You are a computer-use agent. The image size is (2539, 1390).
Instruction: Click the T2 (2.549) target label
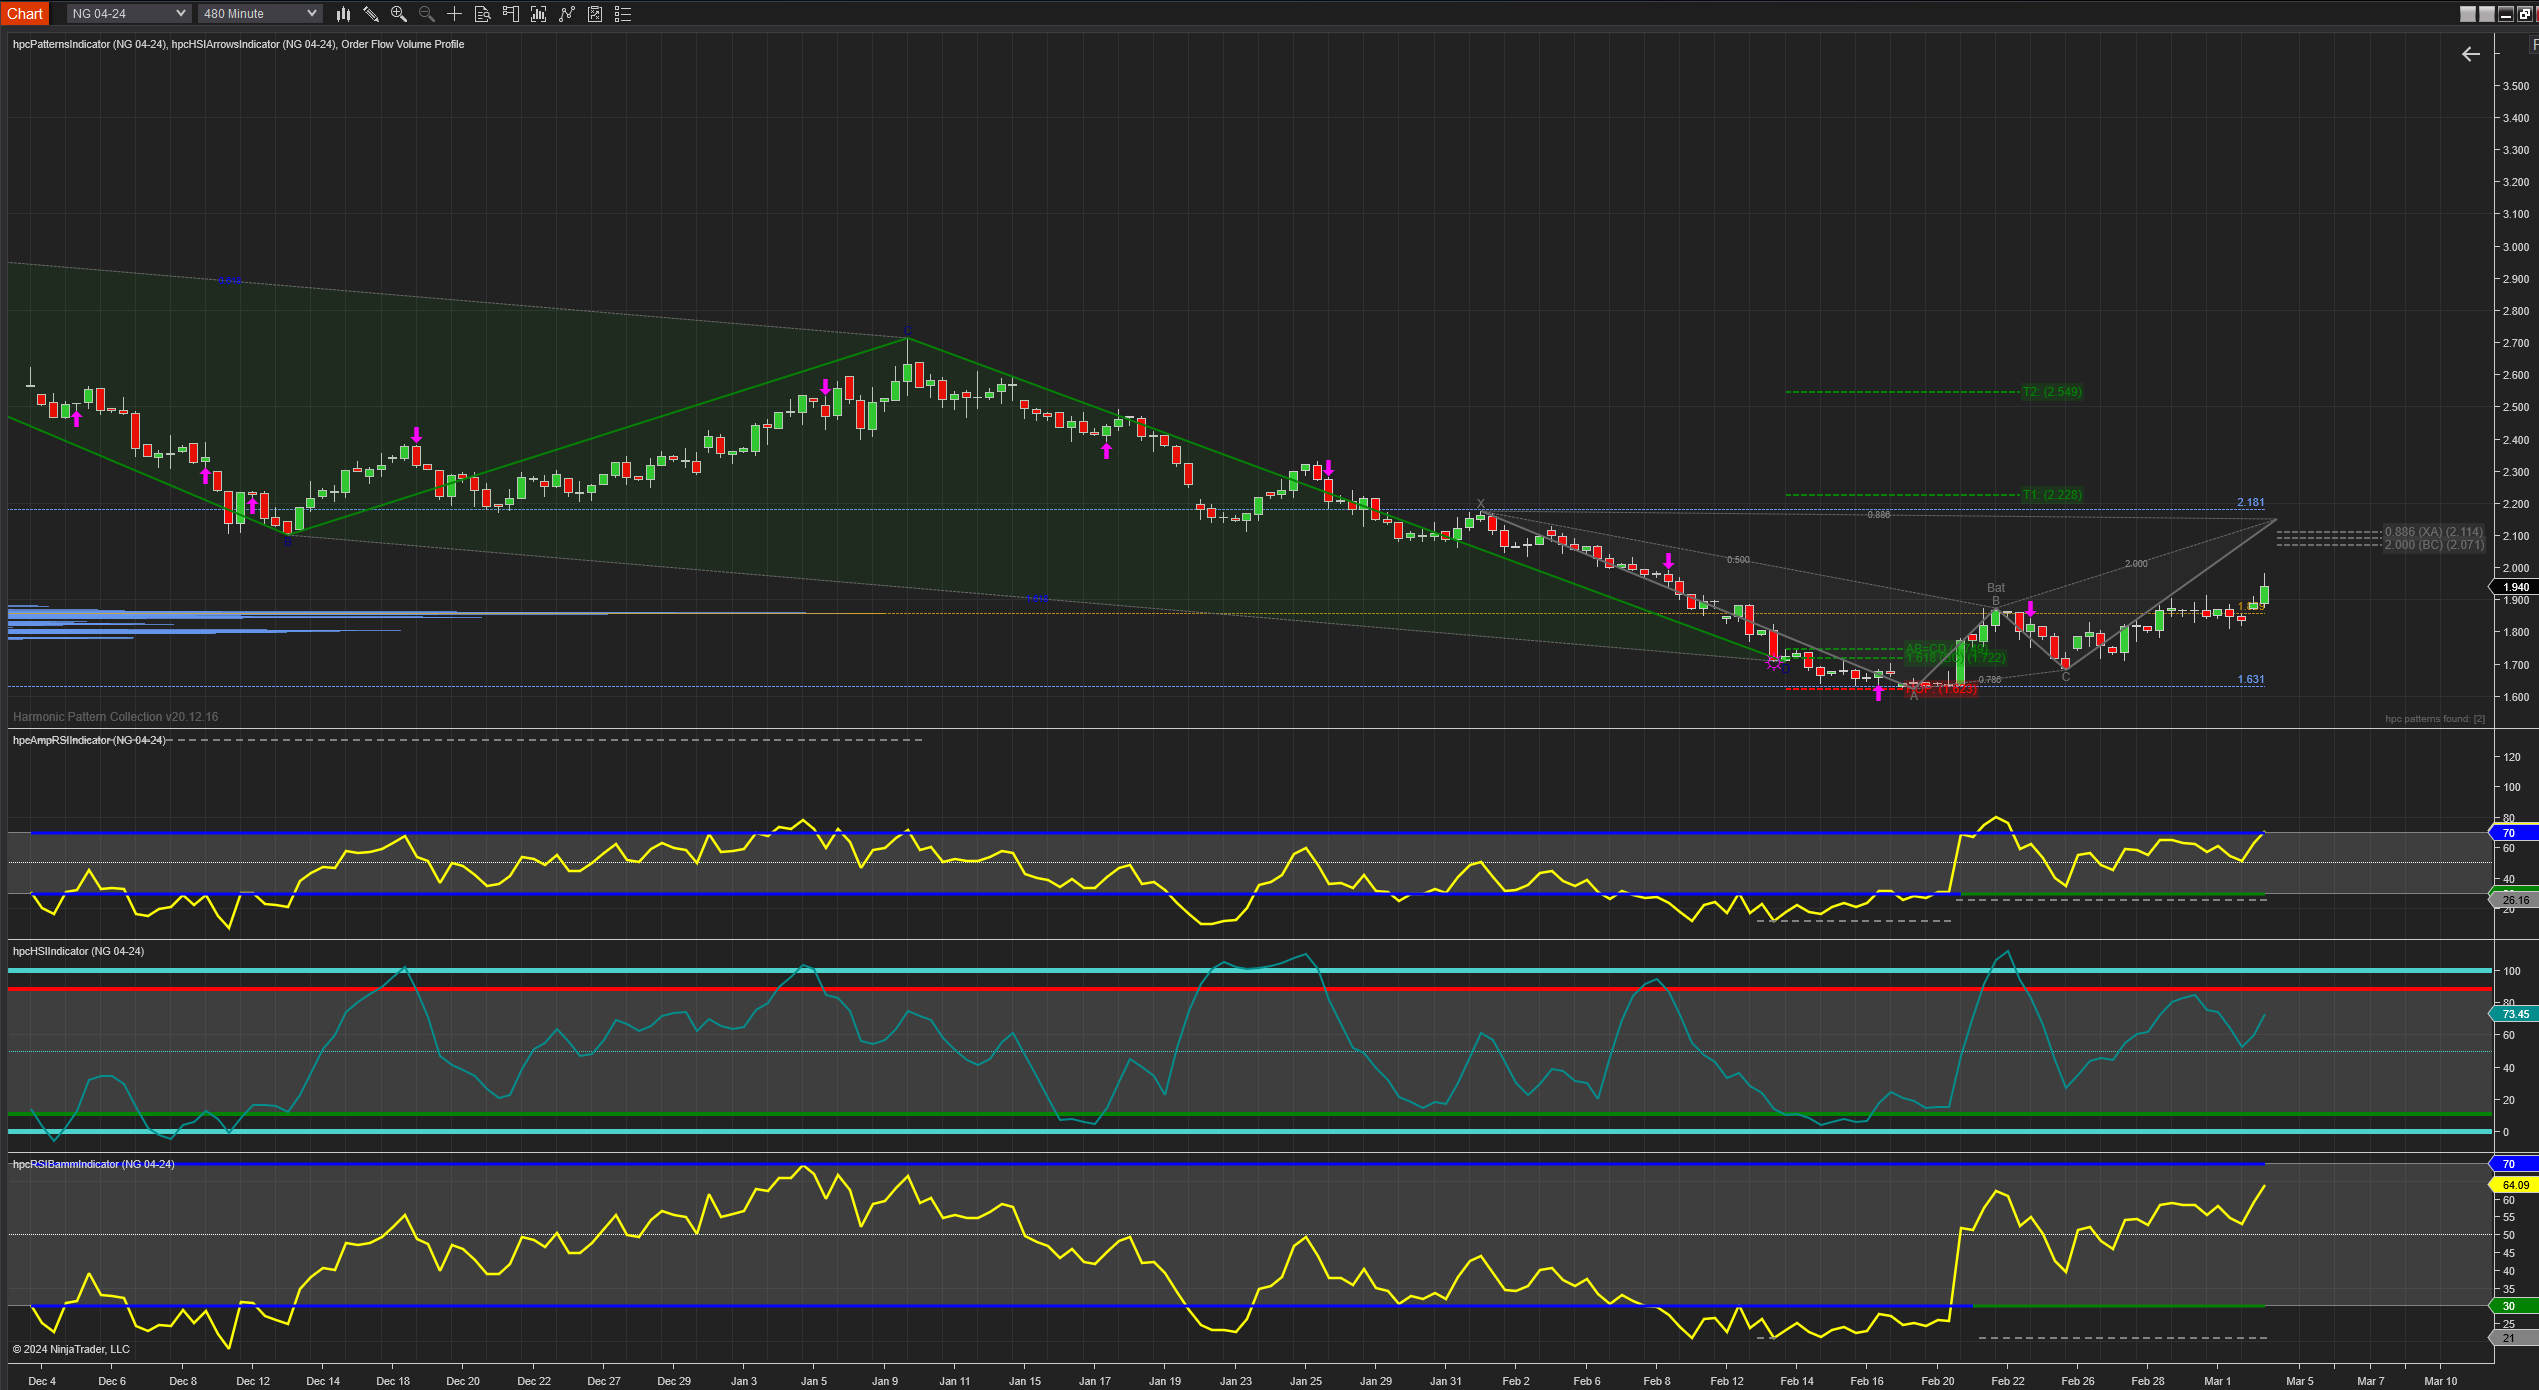(x=2051, y=392)
